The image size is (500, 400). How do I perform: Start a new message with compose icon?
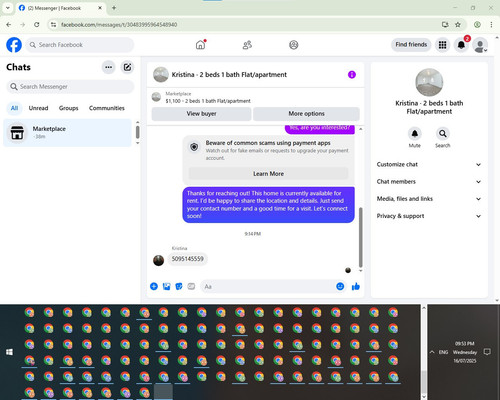point(127,67)
